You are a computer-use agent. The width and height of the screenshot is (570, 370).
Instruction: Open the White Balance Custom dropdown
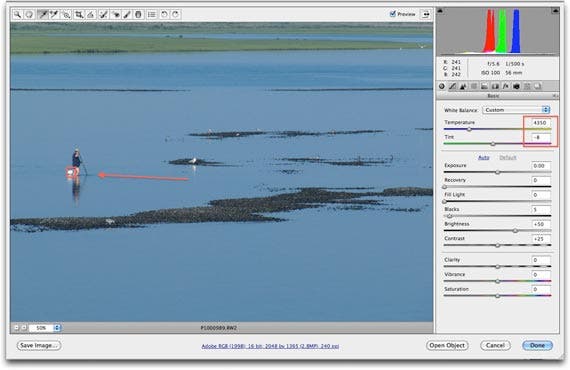pos(516,110)
